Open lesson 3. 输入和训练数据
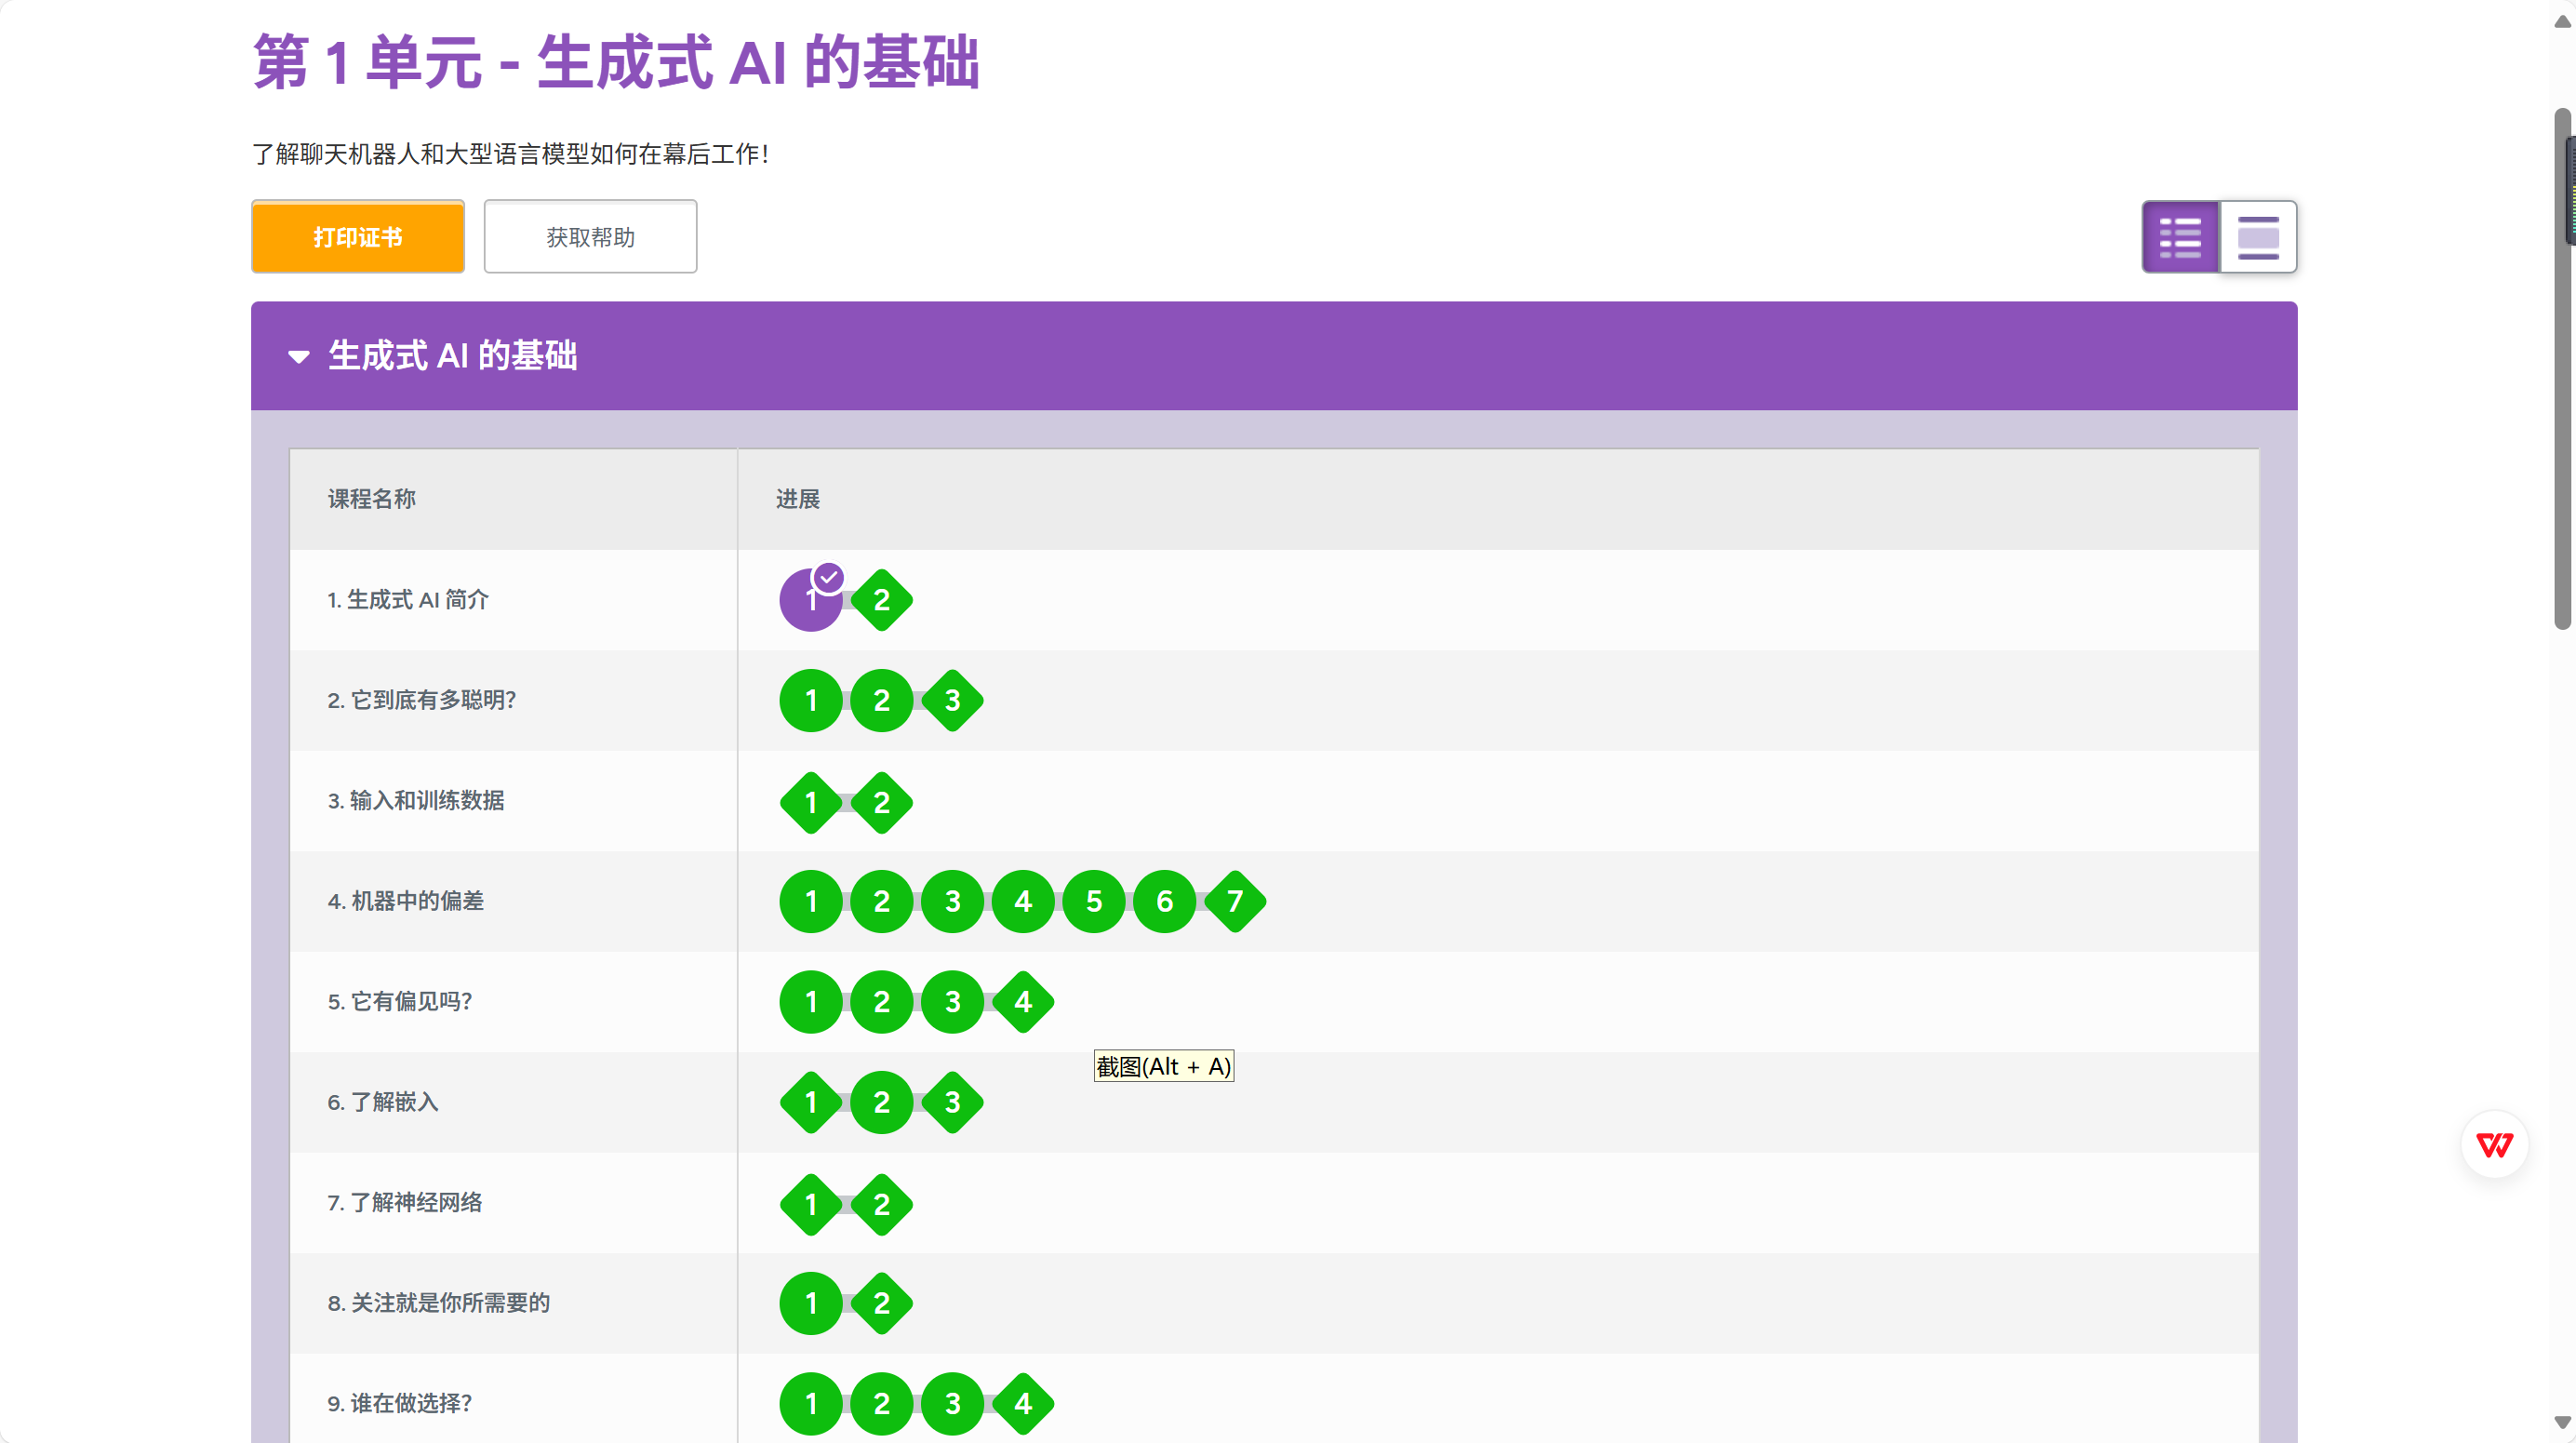Image resolution: width=2576 pixels, height=1443 pixels. coord(416,800)
